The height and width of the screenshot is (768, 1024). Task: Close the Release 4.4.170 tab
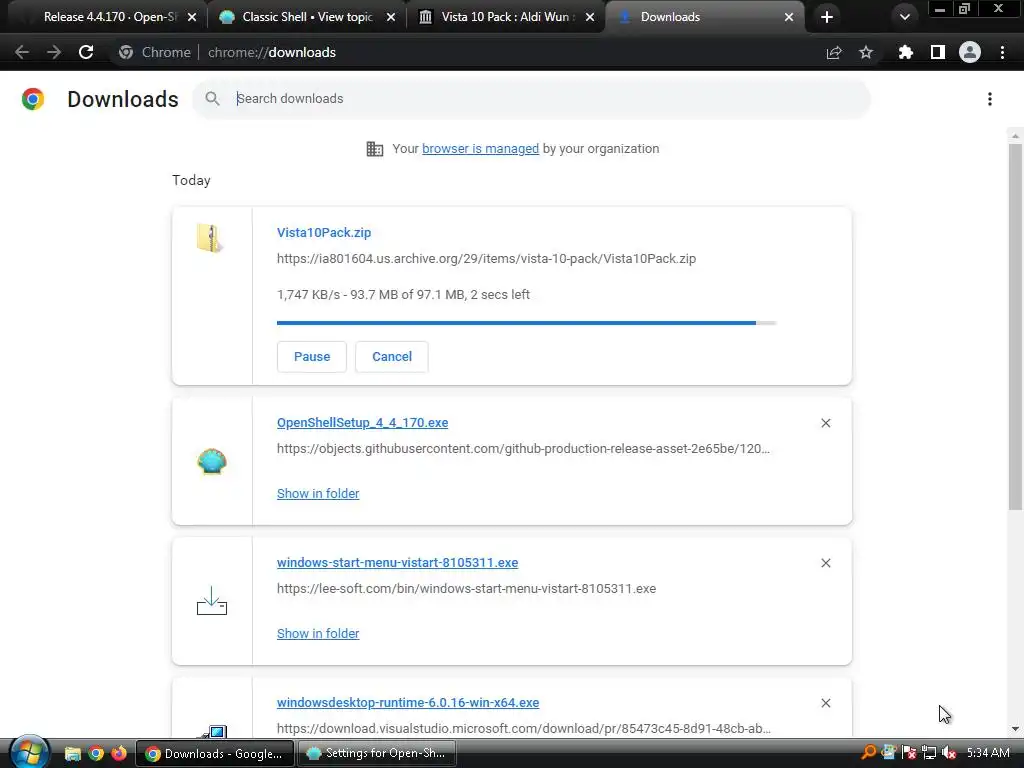click(x=192, y=17)
